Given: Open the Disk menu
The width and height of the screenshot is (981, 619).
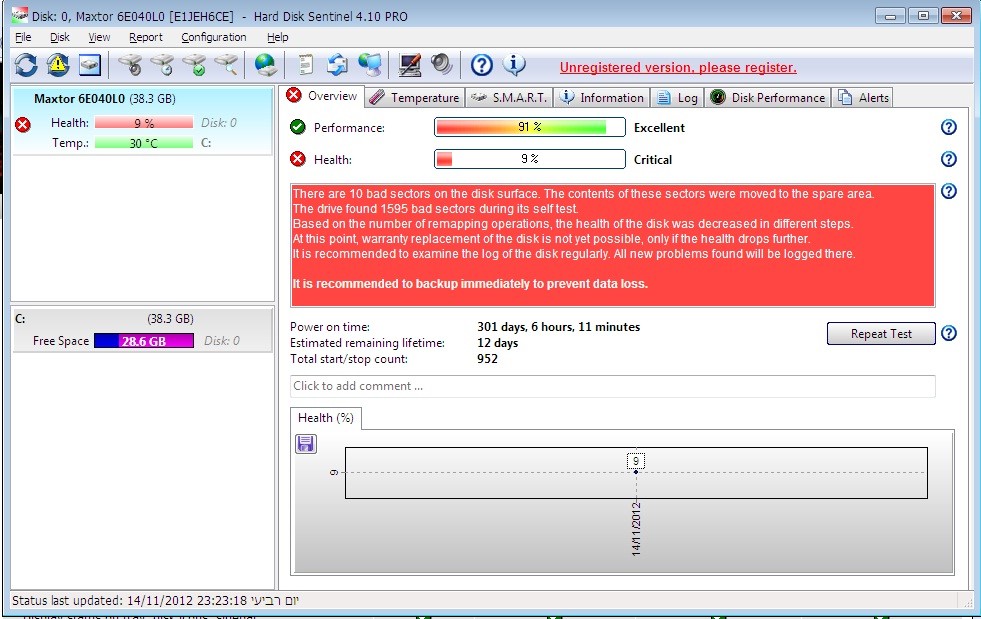Looking at the screenshot, I should (60, 37).
